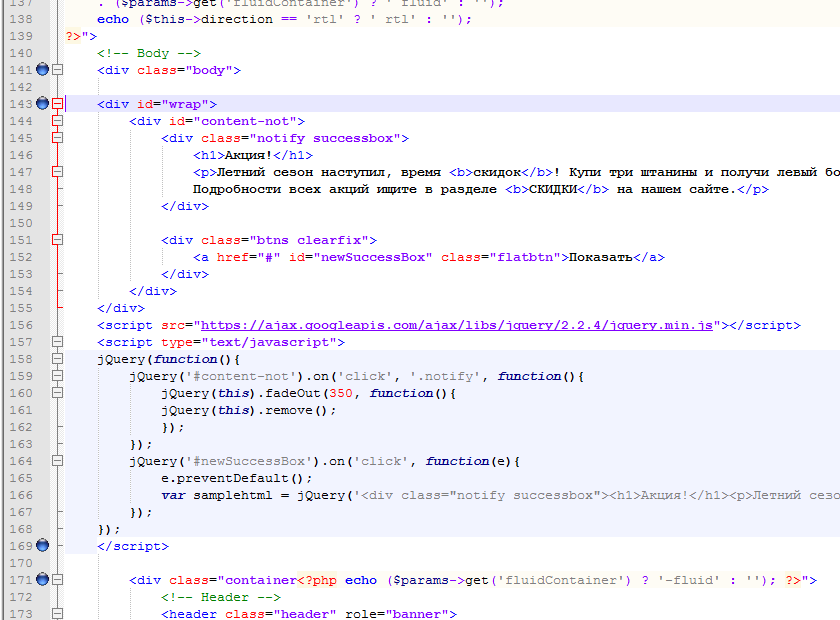This screenshot has height=620, width=840.
Task: Click line number 166 in the margin
Action: (21, 495)
